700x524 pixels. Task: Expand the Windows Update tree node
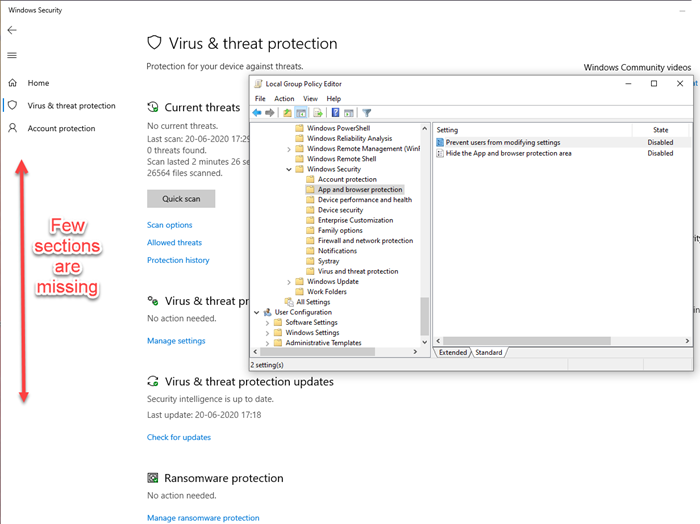289,282
